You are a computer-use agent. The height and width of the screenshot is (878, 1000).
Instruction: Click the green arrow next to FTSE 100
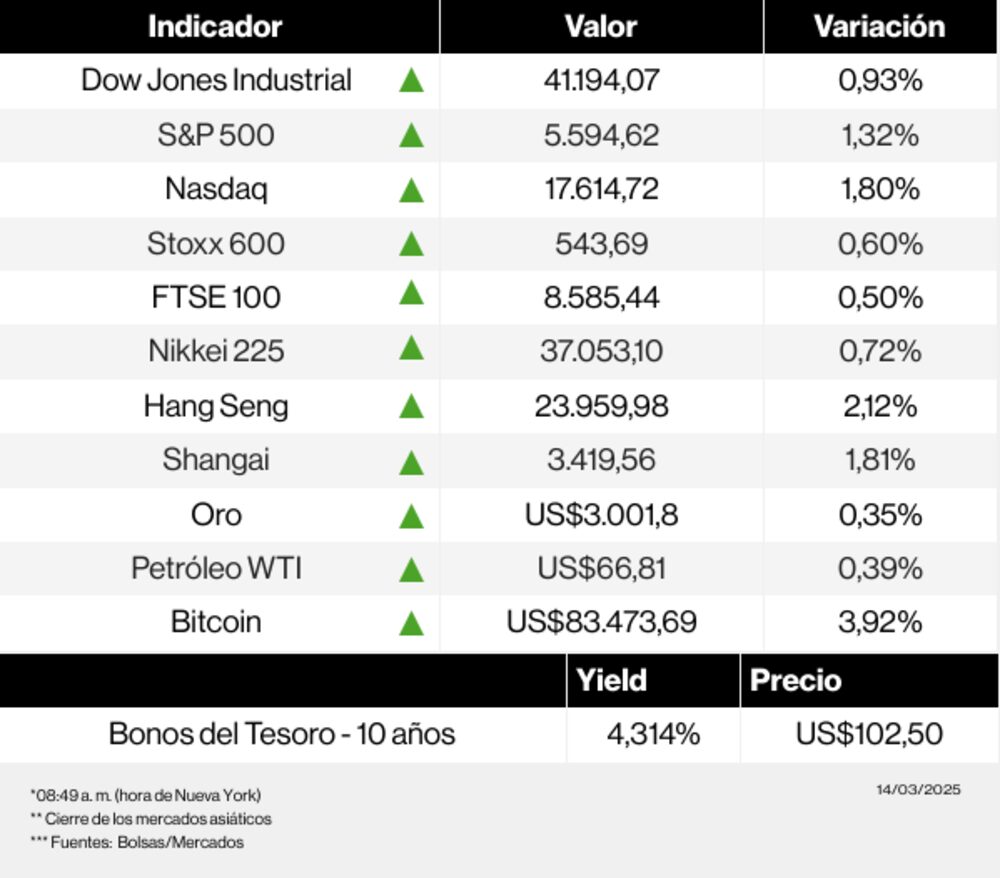pyautogui.click(x=411, y=294)
